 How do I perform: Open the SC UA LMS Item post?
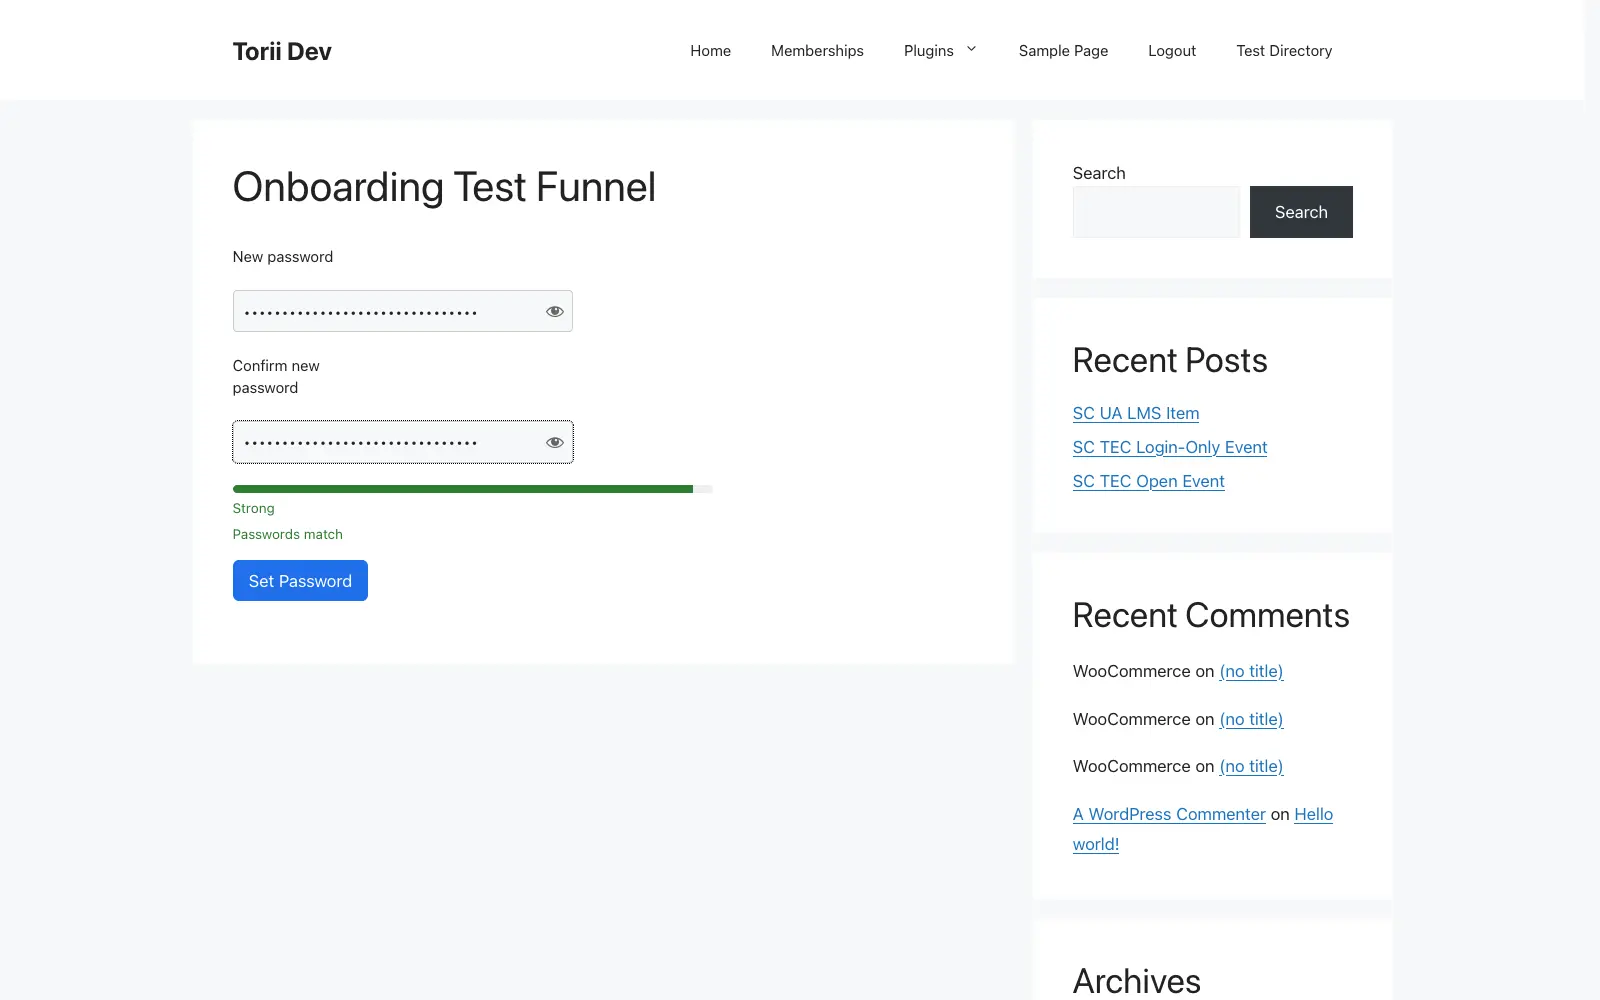click(x=1136, y=413)
